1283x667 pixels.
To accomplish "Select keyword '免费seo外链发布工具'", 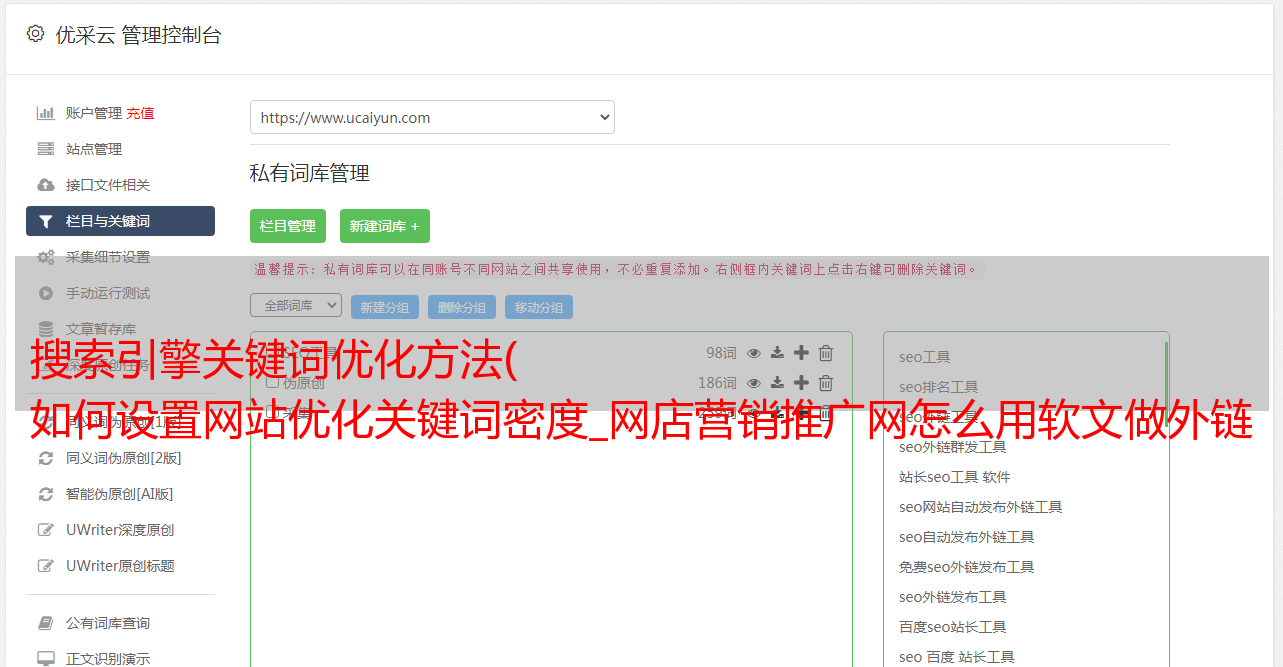I will pos(967,567).
